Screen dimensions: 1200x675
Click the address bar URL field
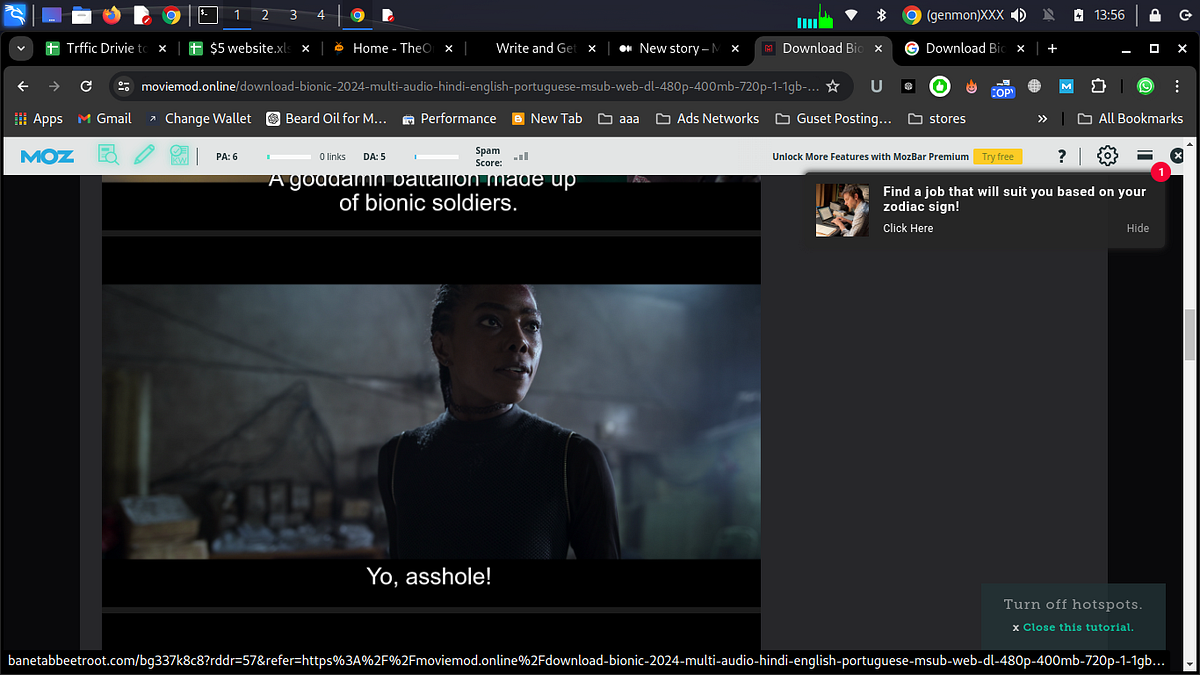pos(480,87)
